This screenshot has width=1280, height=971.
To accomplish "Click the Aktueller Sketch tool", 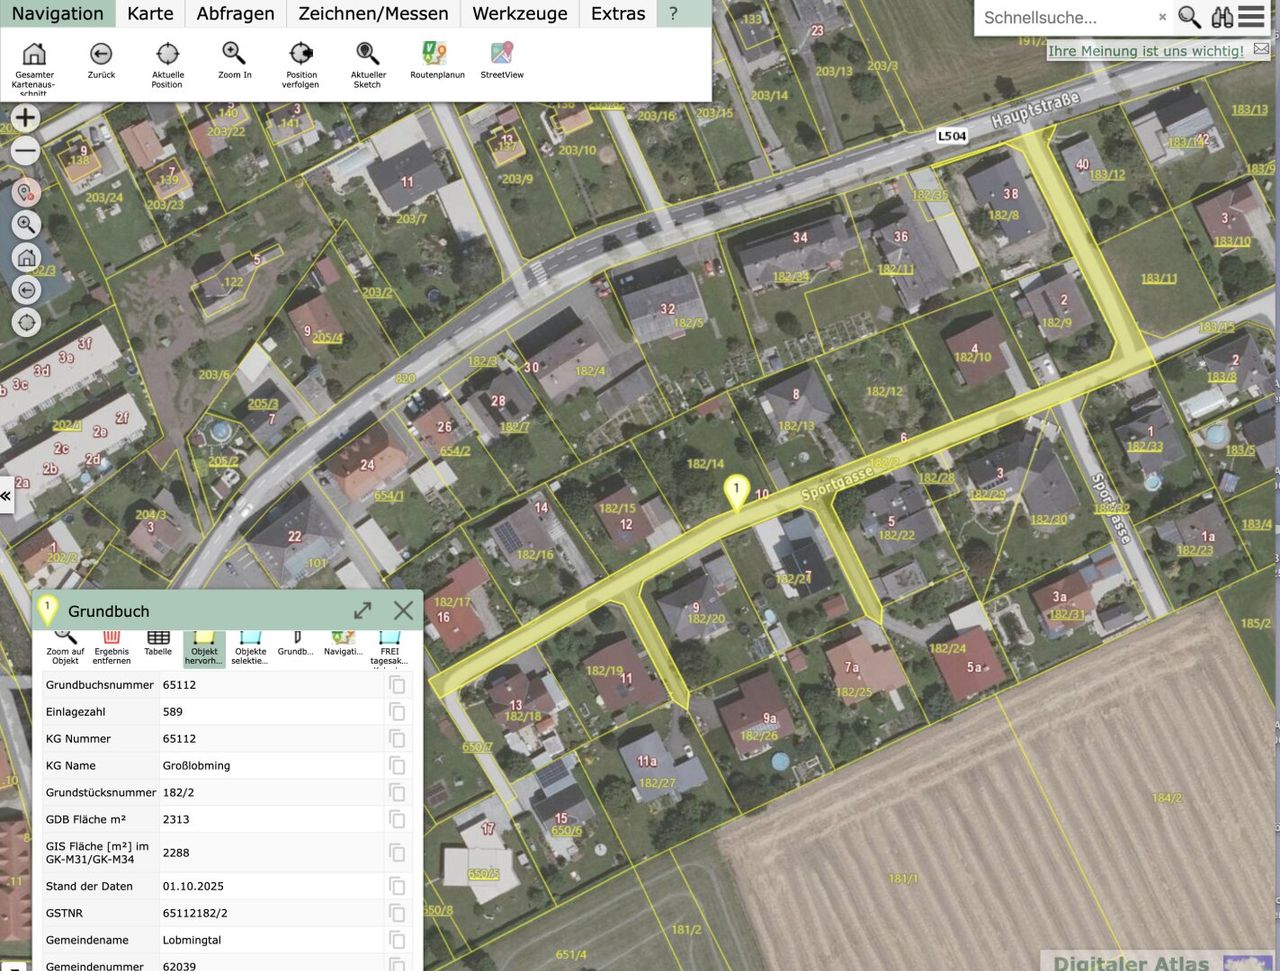I will [x=368, y=54].
